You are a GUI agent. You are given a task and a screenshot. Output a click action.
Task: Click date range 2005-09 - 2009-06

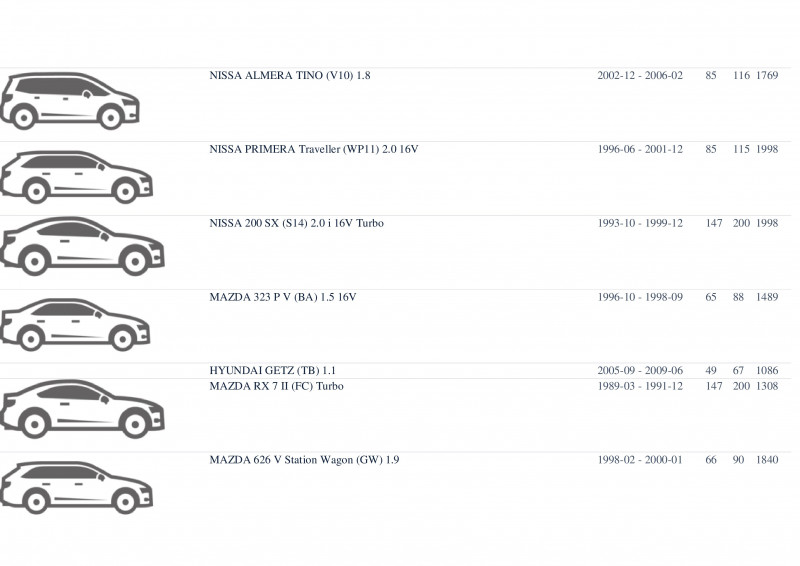(640, 371)
